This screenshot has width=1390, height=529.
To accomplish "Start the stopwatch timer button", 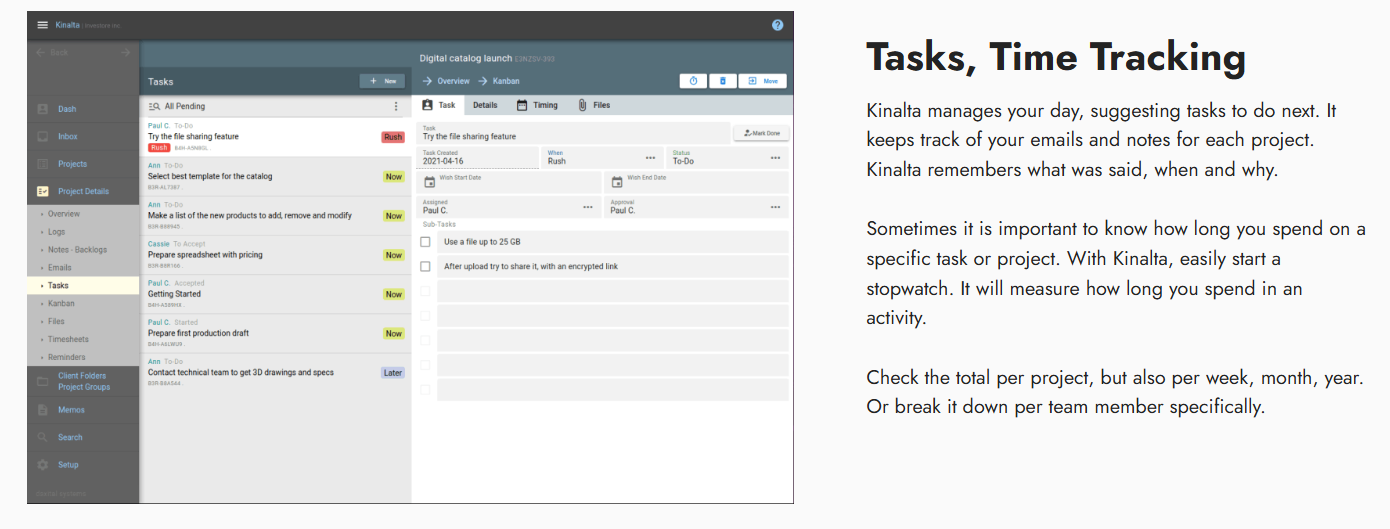I will [x=693, y=81].
